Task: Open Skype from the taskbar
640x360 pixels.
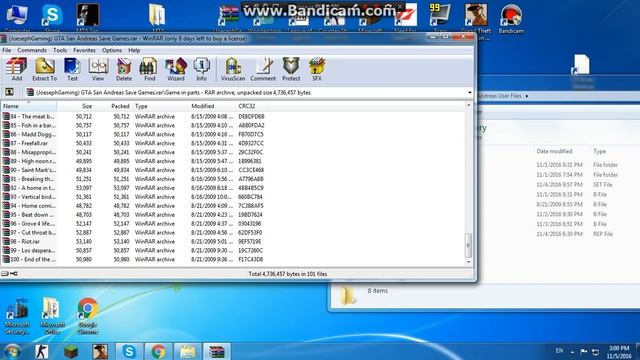Action: [129, 351]
